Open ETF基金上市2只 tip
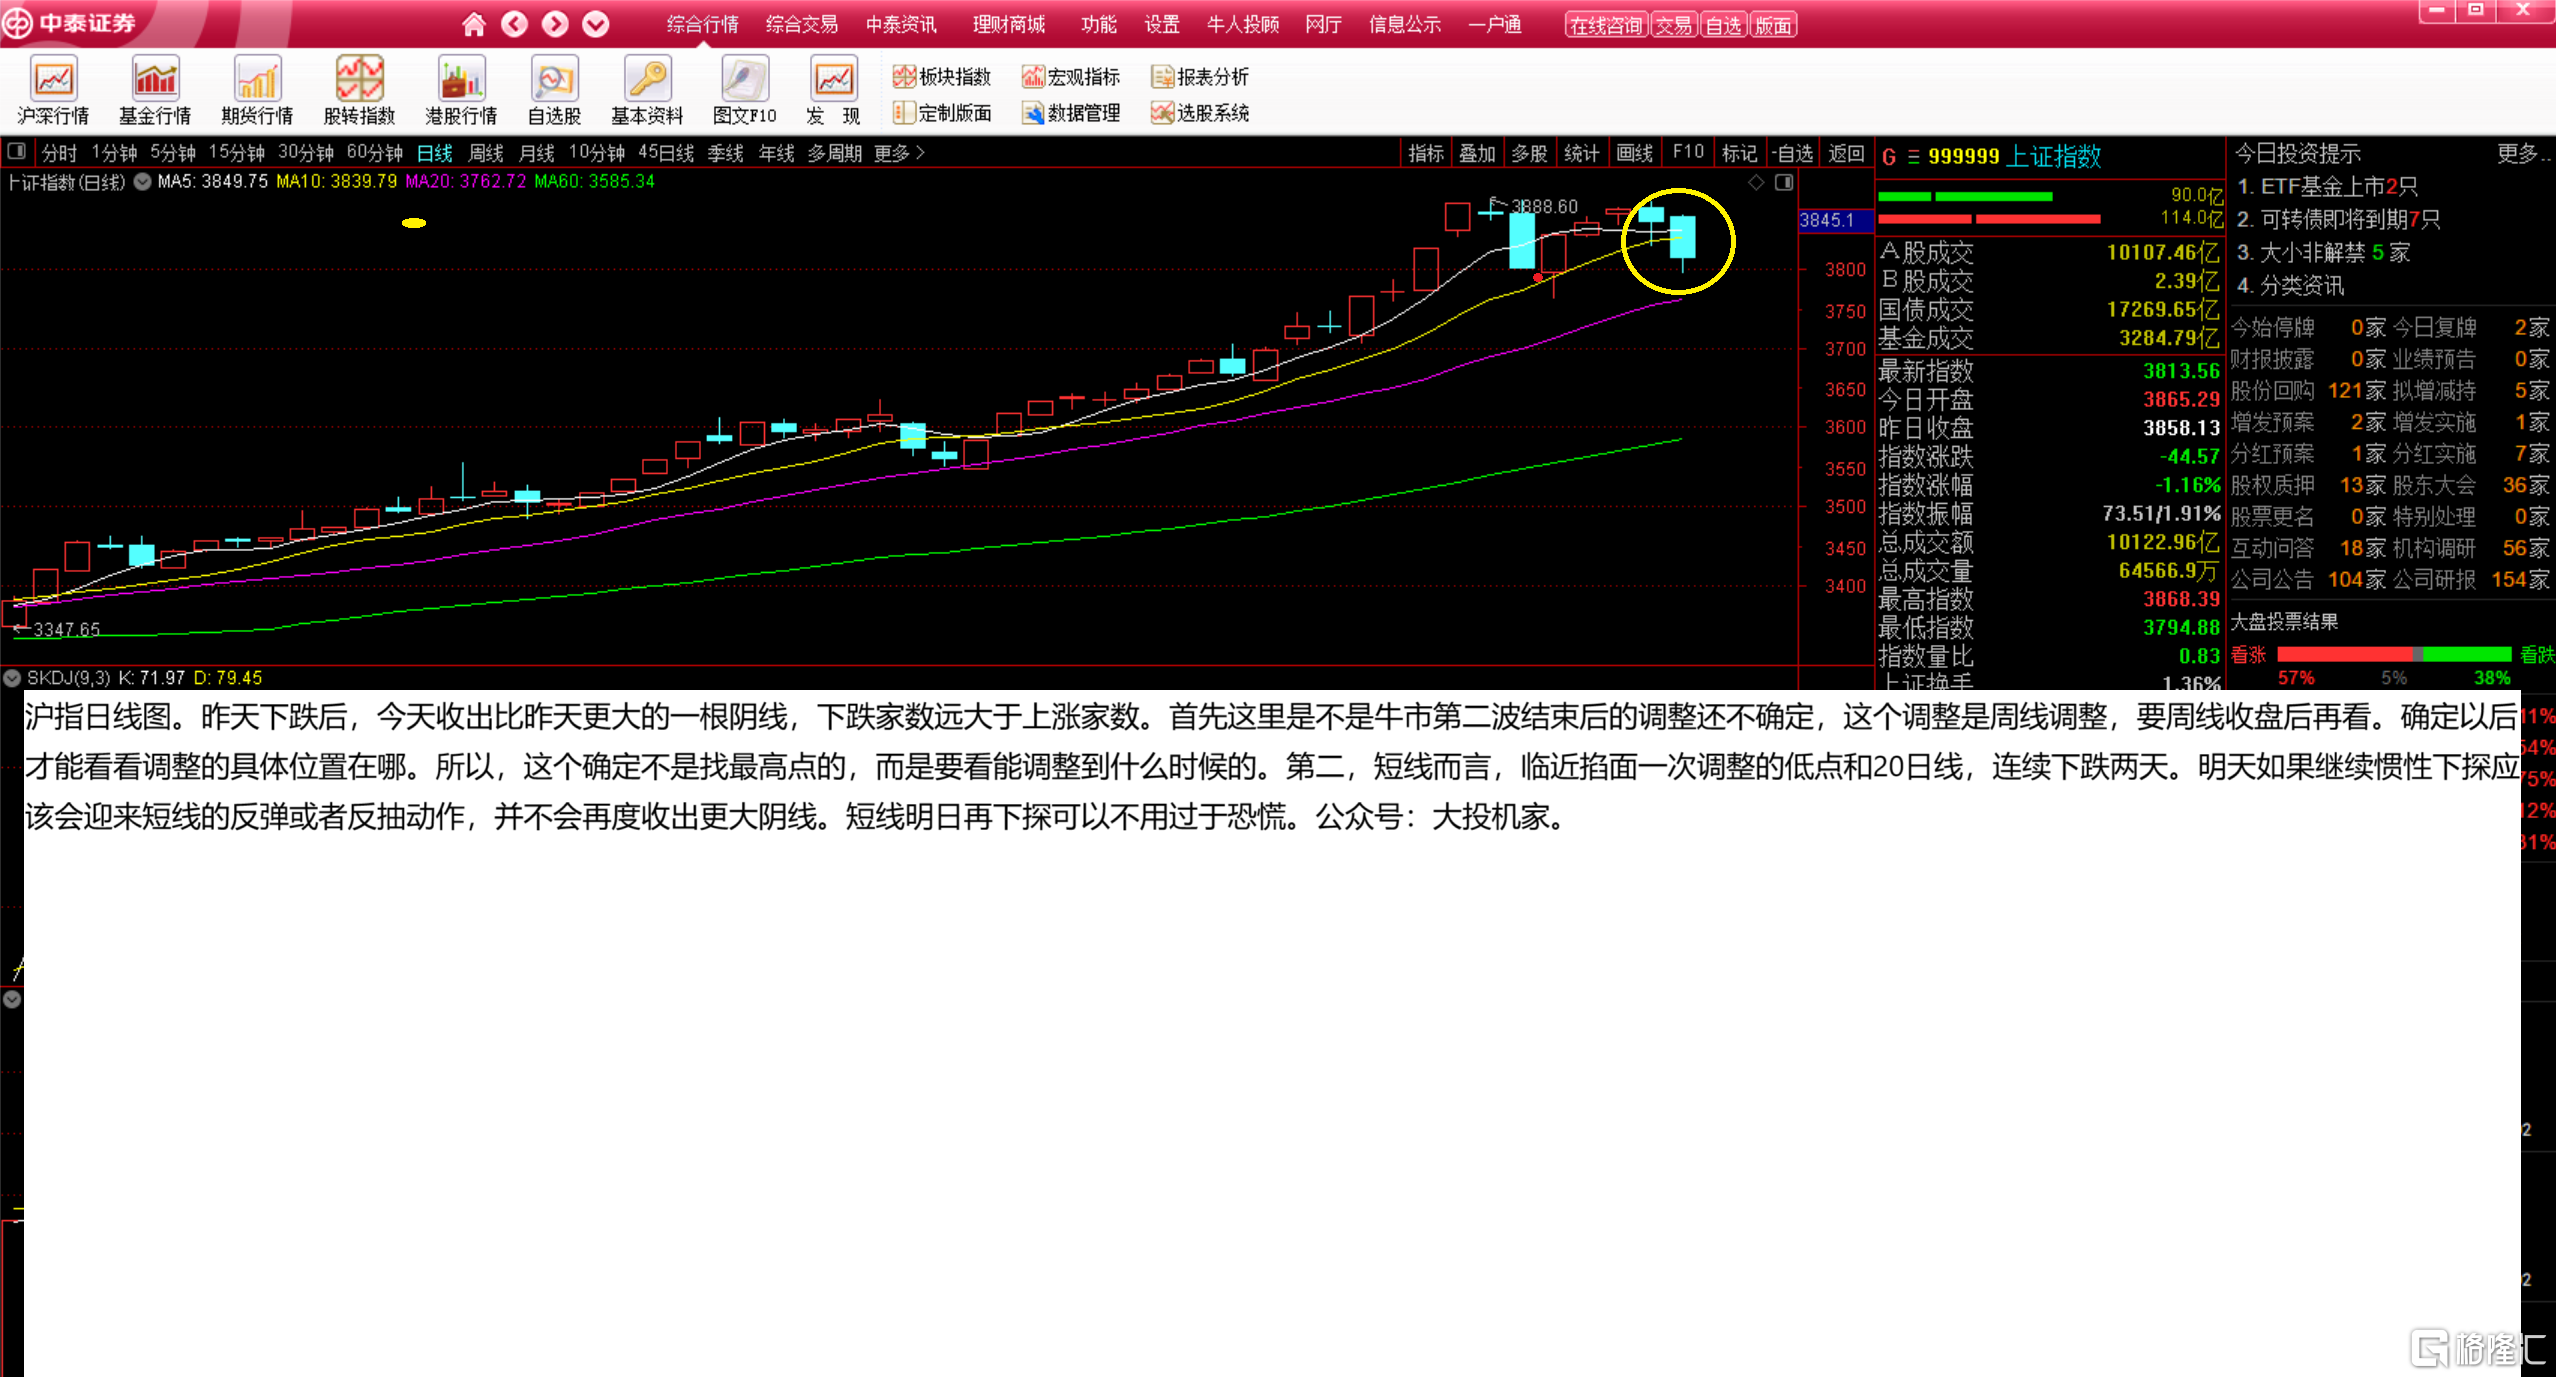 click(2327, 187)
